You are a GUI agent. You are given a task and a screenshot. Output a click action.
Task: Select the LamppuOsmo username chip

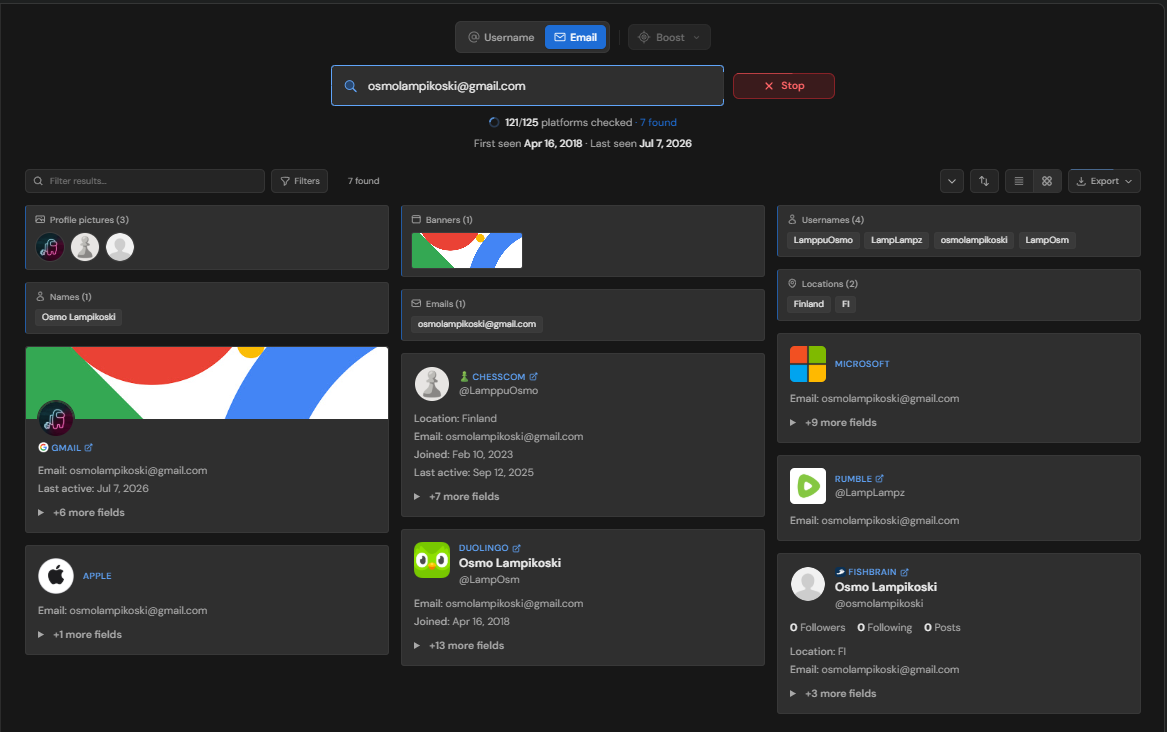pyautogui.click(x=822, y=240)
